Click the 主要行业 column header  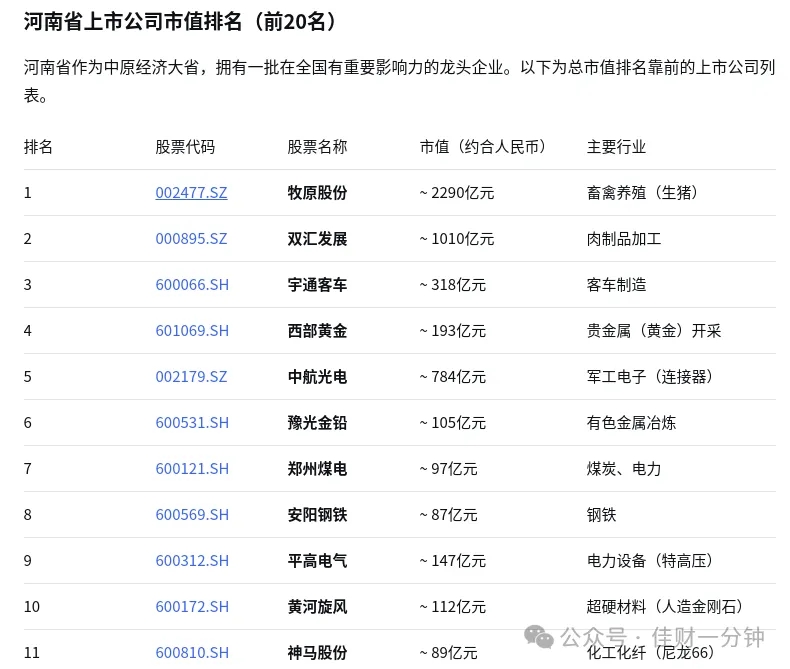click(x=616, y=147)
